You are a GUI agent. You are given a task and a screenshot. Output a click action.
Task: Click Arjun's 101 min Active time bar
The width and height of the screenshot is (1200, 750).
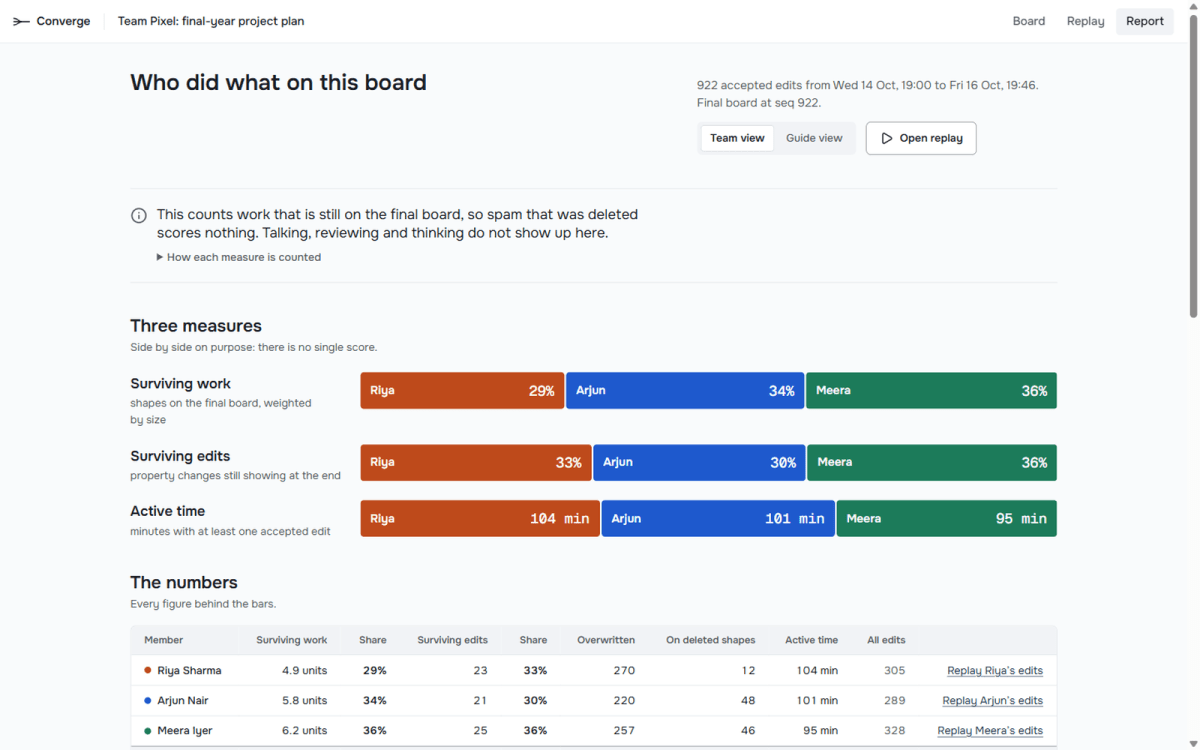[x=718, y=519]
